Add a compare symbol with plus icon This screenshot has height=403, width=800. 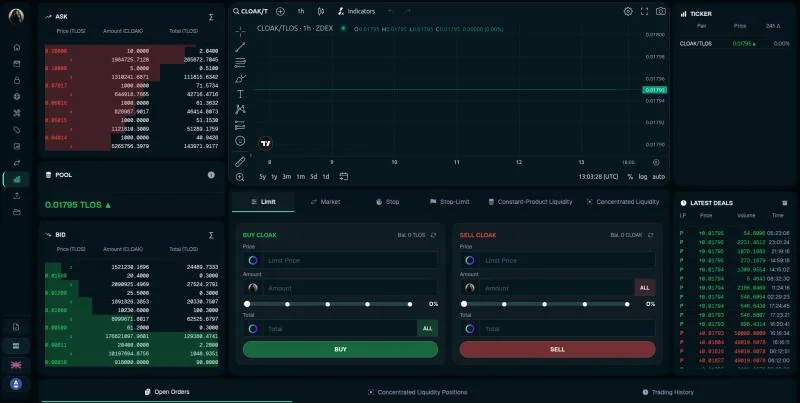click(x=280, y=11)
